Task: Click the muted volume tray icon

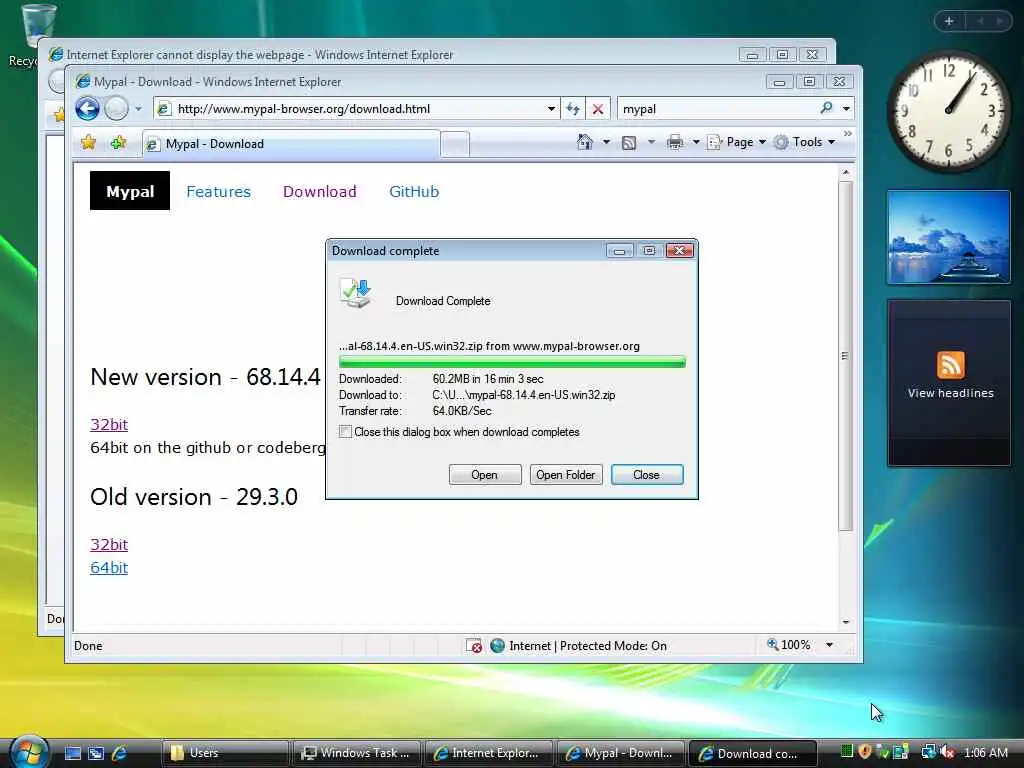Action: [x=947, y=752]
